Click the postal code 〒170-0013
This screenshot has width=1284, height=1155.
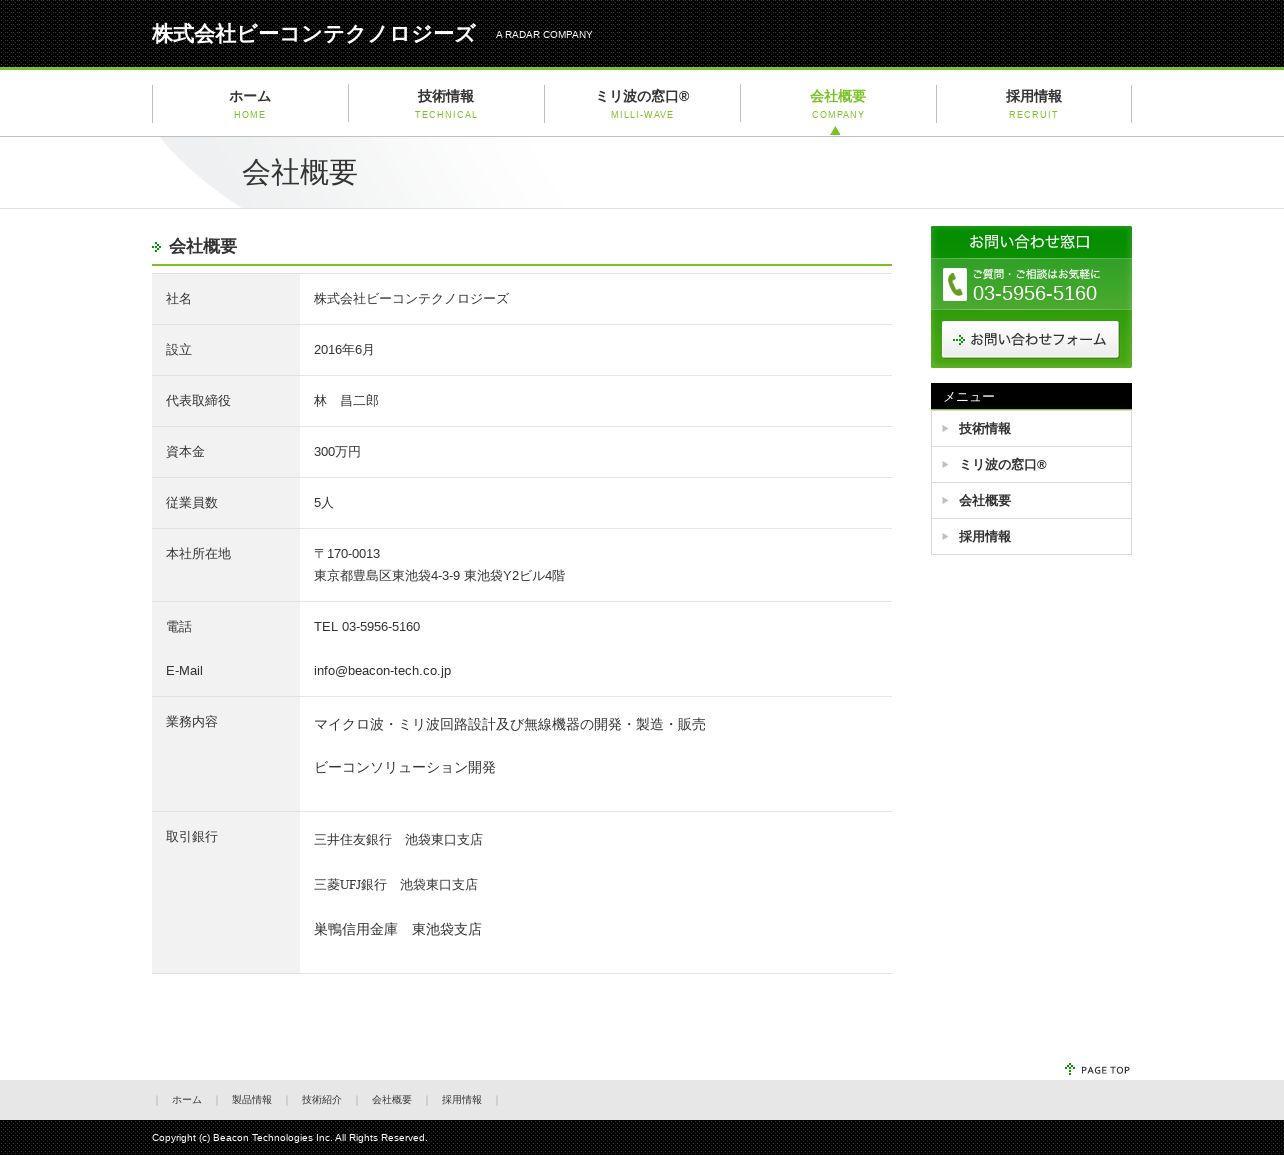pyautogui.click(x=347, y=554)
